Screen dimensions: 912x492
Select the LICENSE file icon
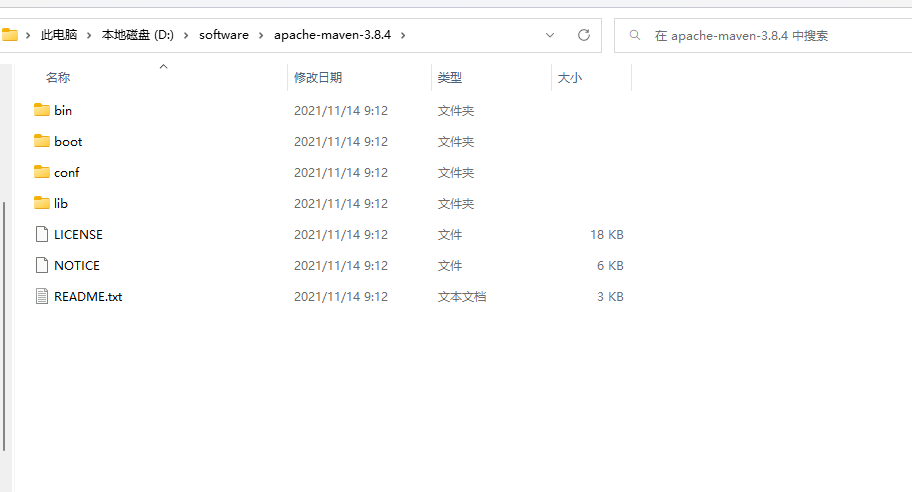42,234
